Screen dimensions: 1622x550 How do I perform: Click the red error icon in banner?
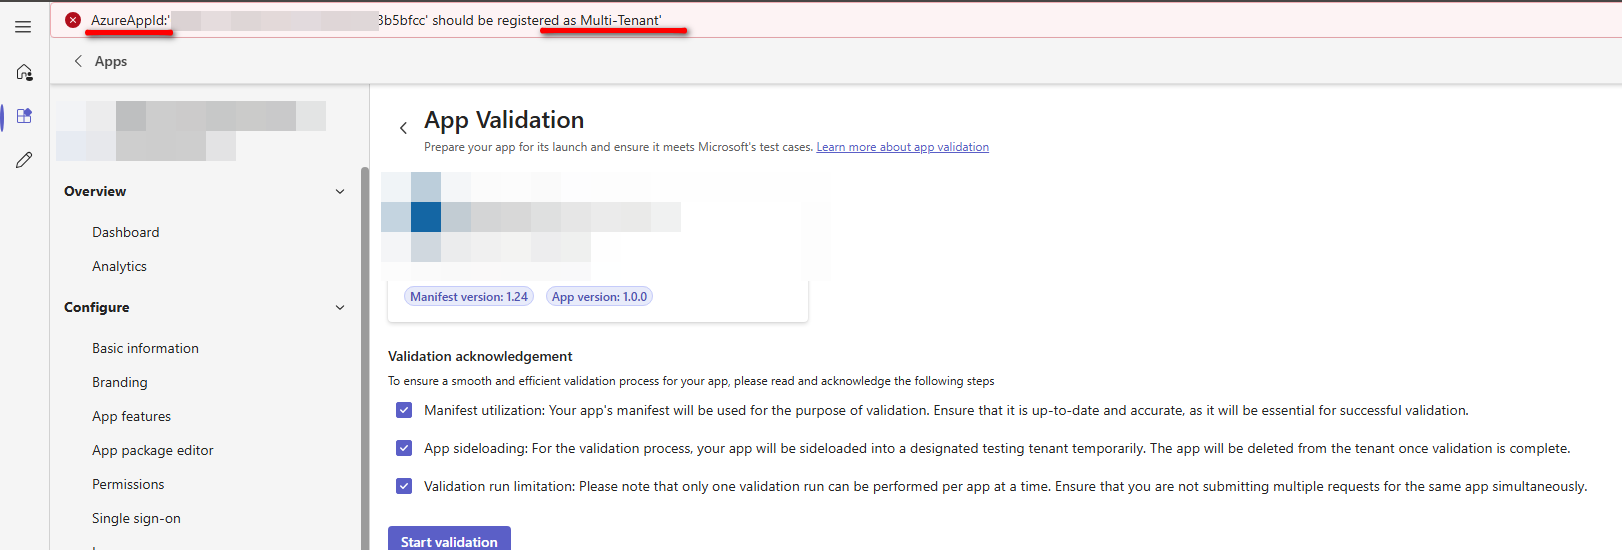73,20
